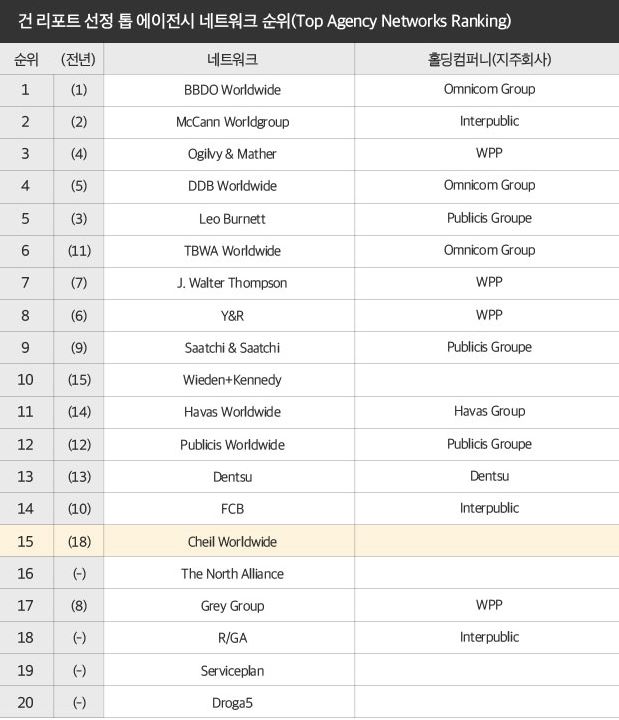Viewport: 619px width, 720px height.
Task: Click the 순위 column header
Action: click(x=26, y=58)
